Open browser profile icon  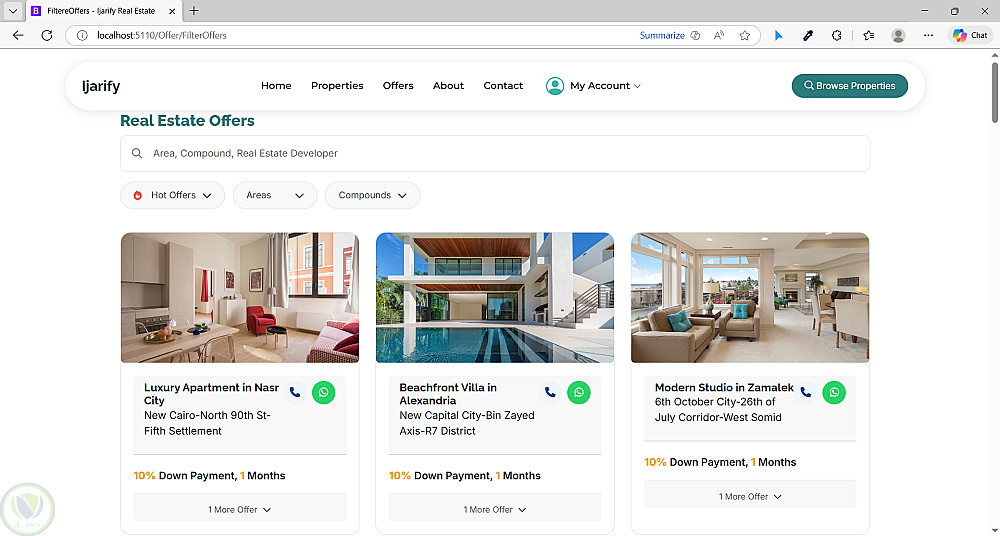[898, 35]
